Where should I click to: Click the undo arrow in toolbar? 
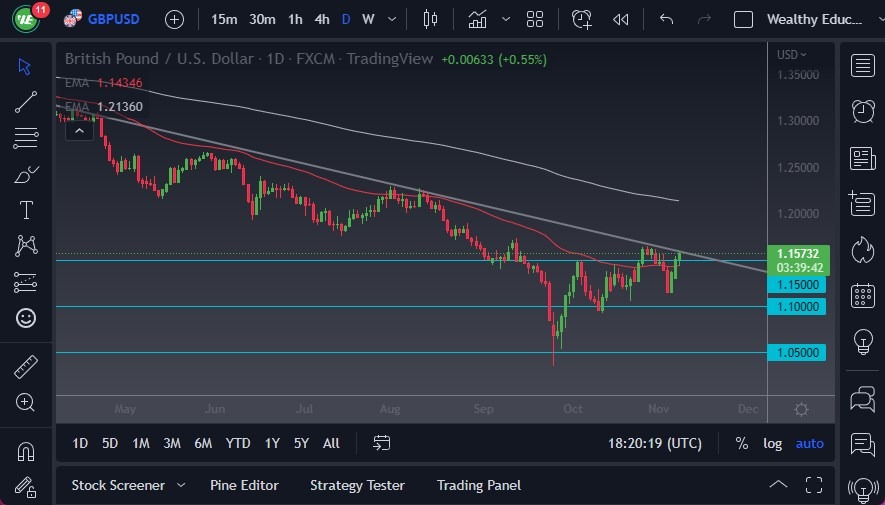pyautogui.click(x=667, y=19)
